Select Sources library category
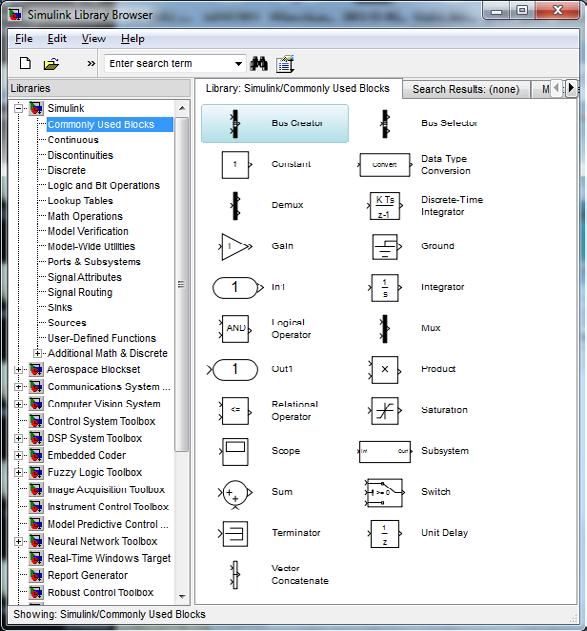 pos(67,323)
